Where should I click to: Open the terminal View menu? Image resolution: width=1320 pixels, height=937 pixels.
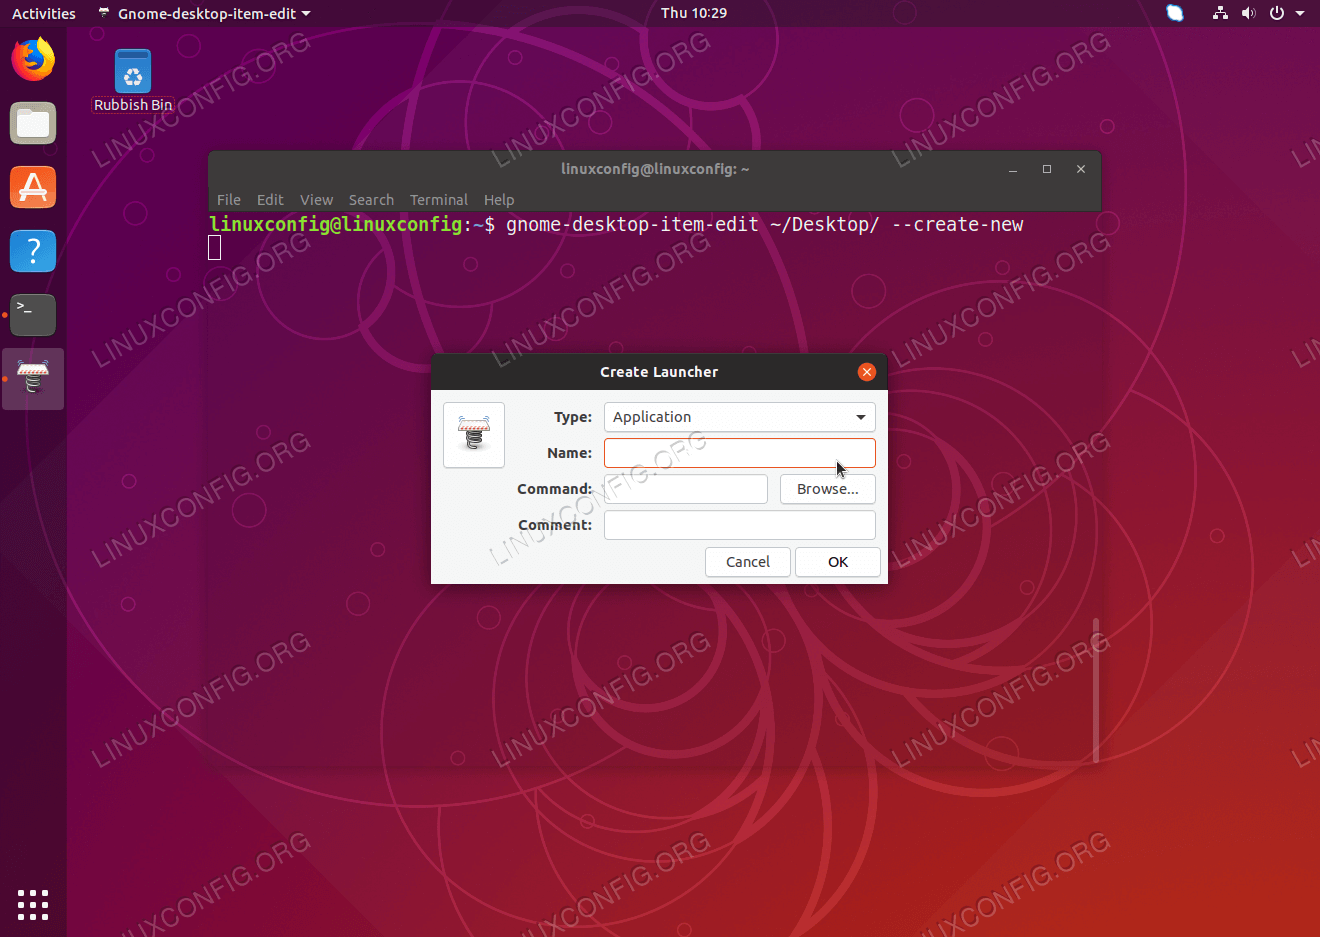316,200
